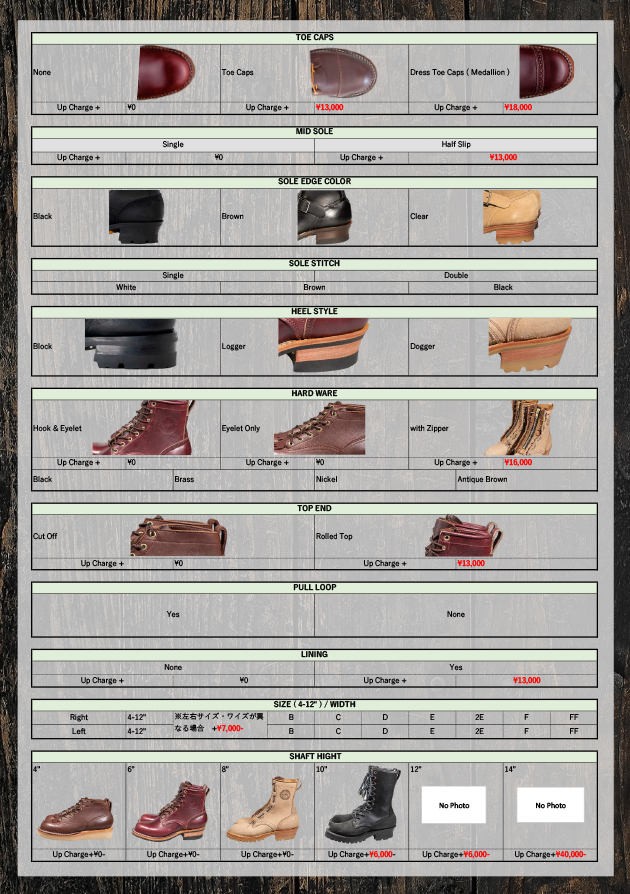The image size is (630, 894).
Task: Select Yes under Pull Loop
Action: [173, 614]
